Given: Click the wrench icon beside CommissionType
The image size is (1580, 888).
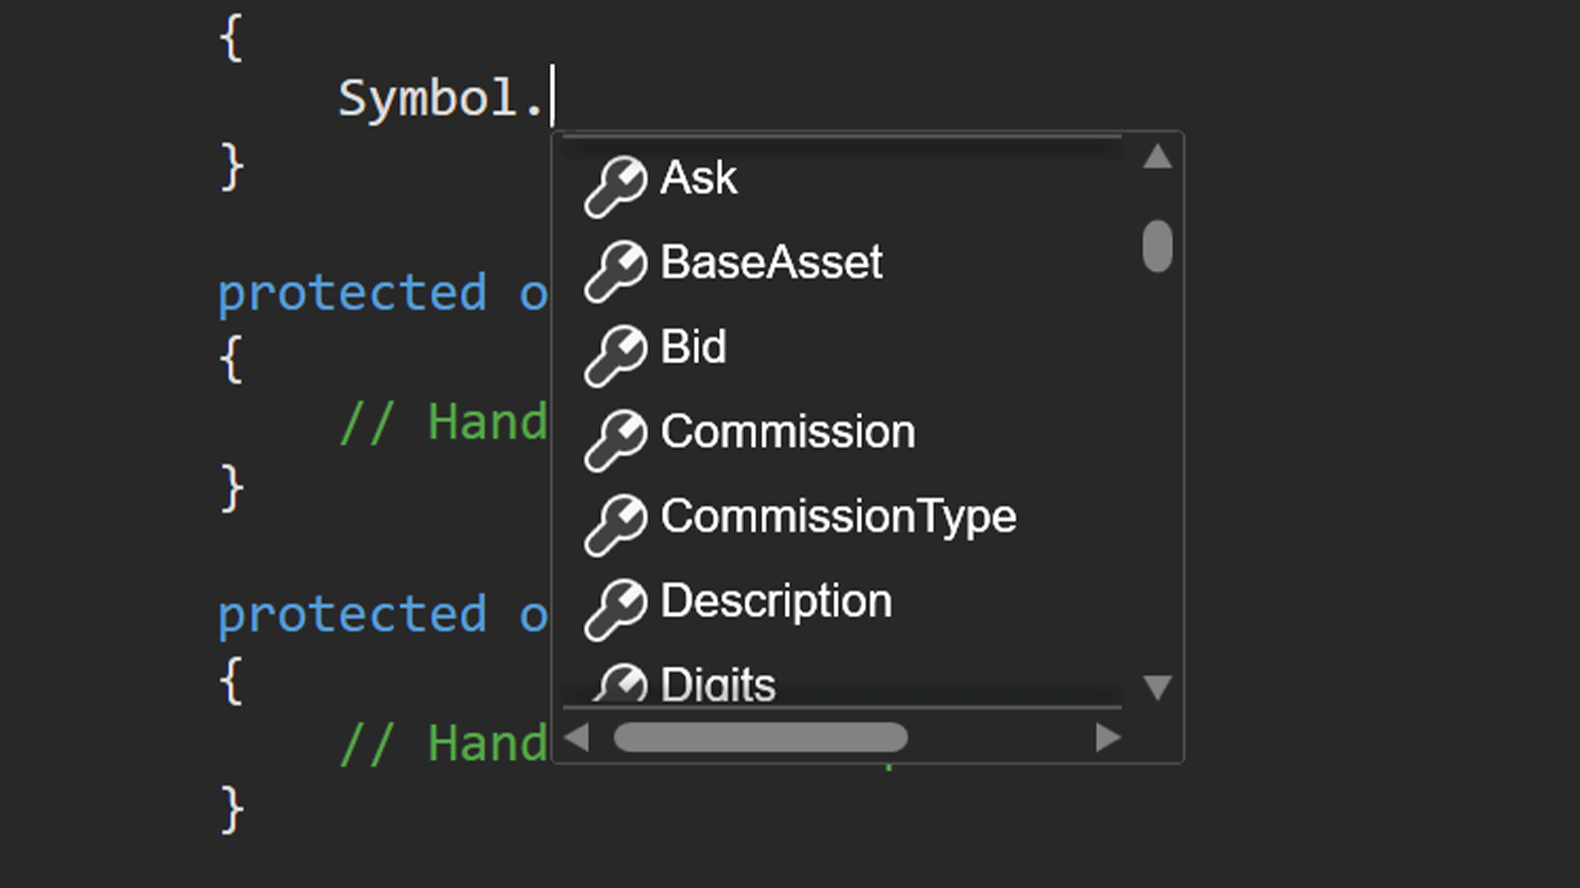Looking at the screenshot, I should [x=616, y=525].
